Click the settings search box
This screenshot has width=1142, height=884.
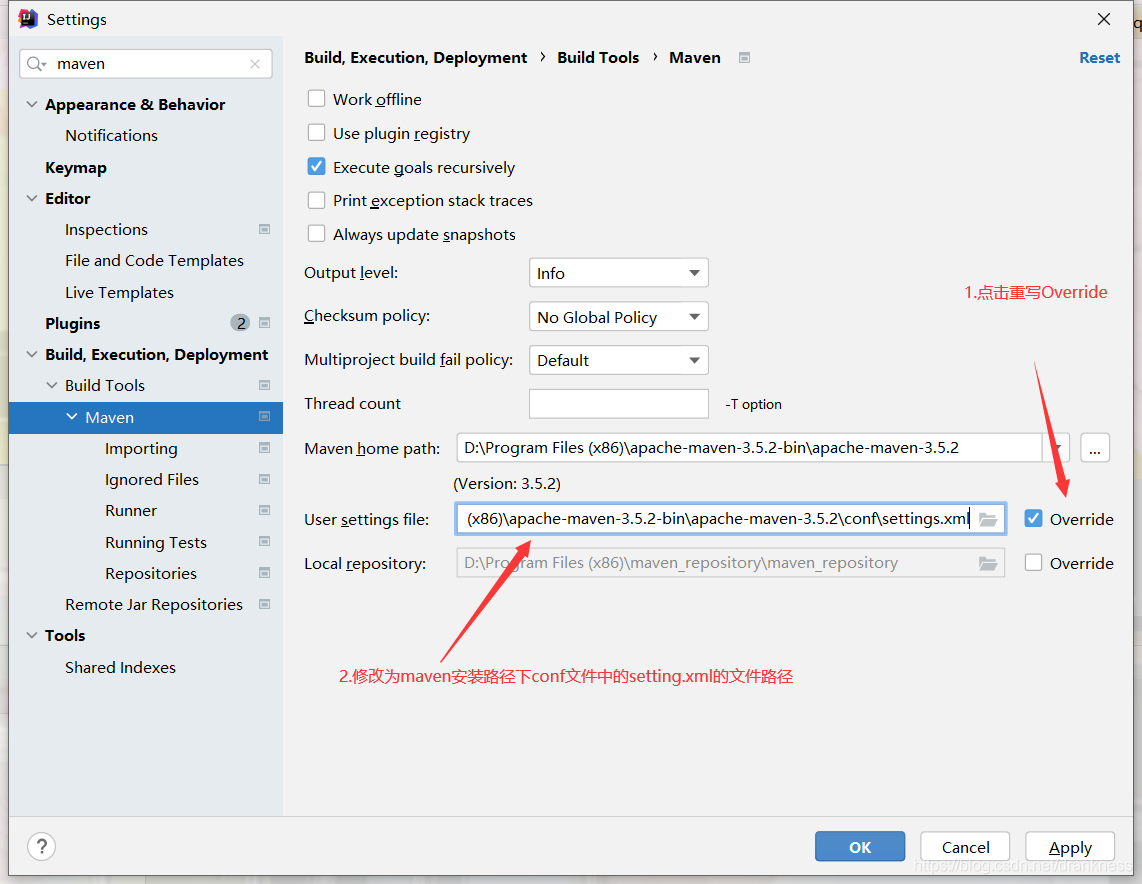click(x=146, y=64)
